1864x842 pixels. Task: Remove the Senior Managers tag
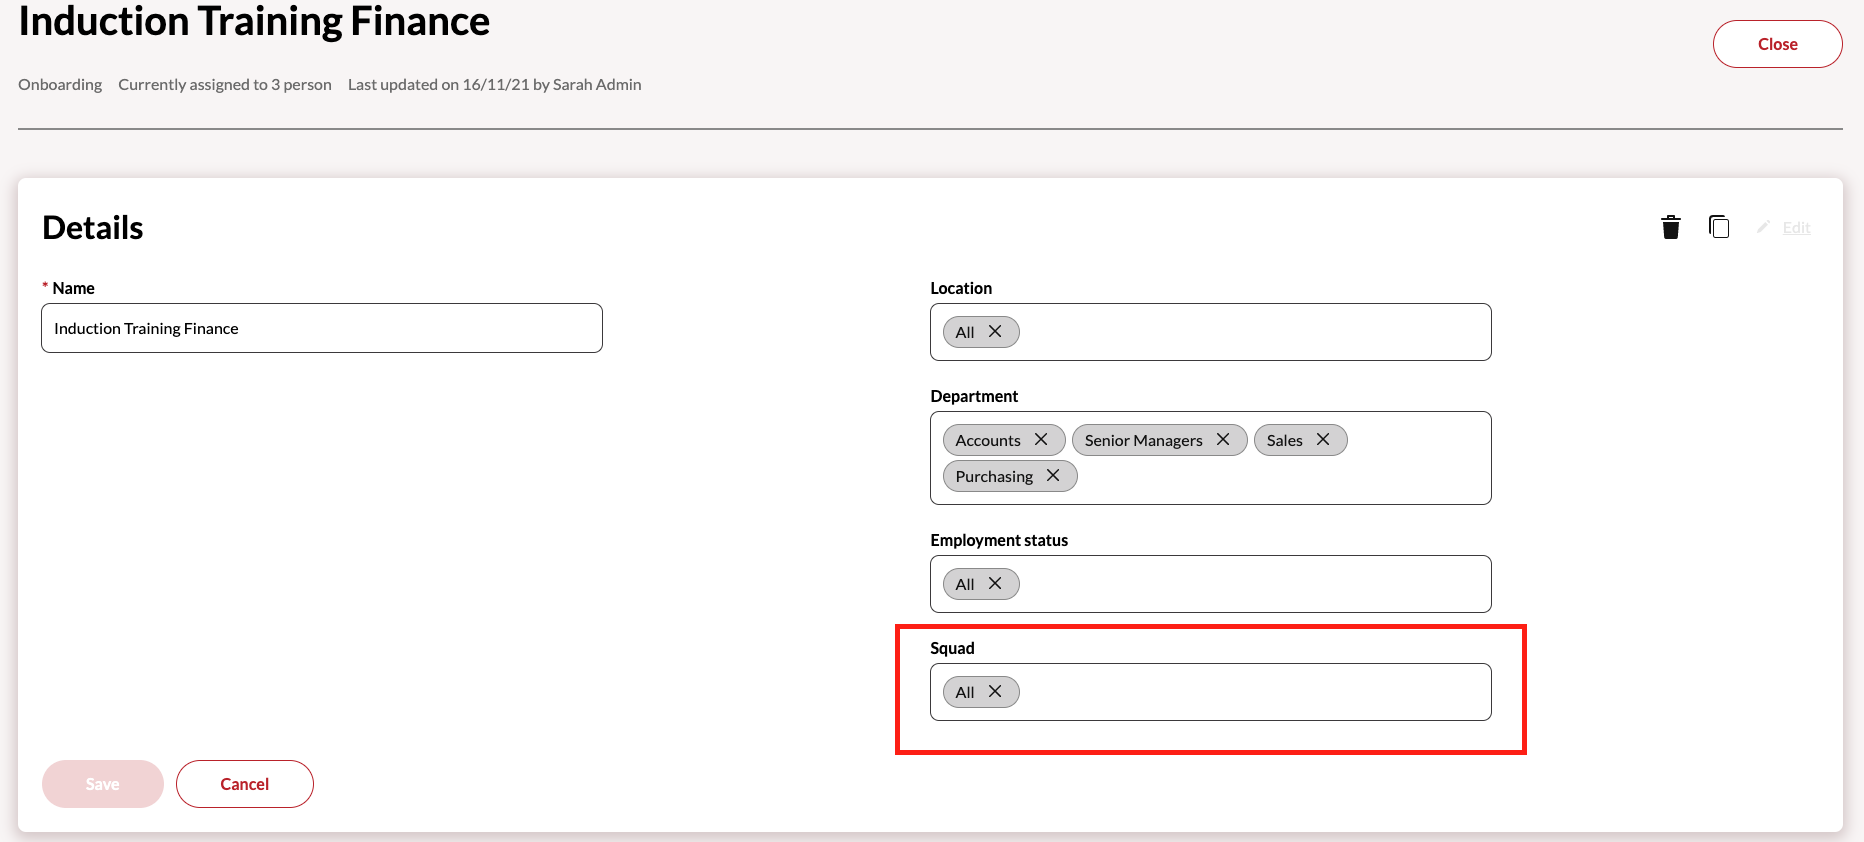pos(1223,440)
